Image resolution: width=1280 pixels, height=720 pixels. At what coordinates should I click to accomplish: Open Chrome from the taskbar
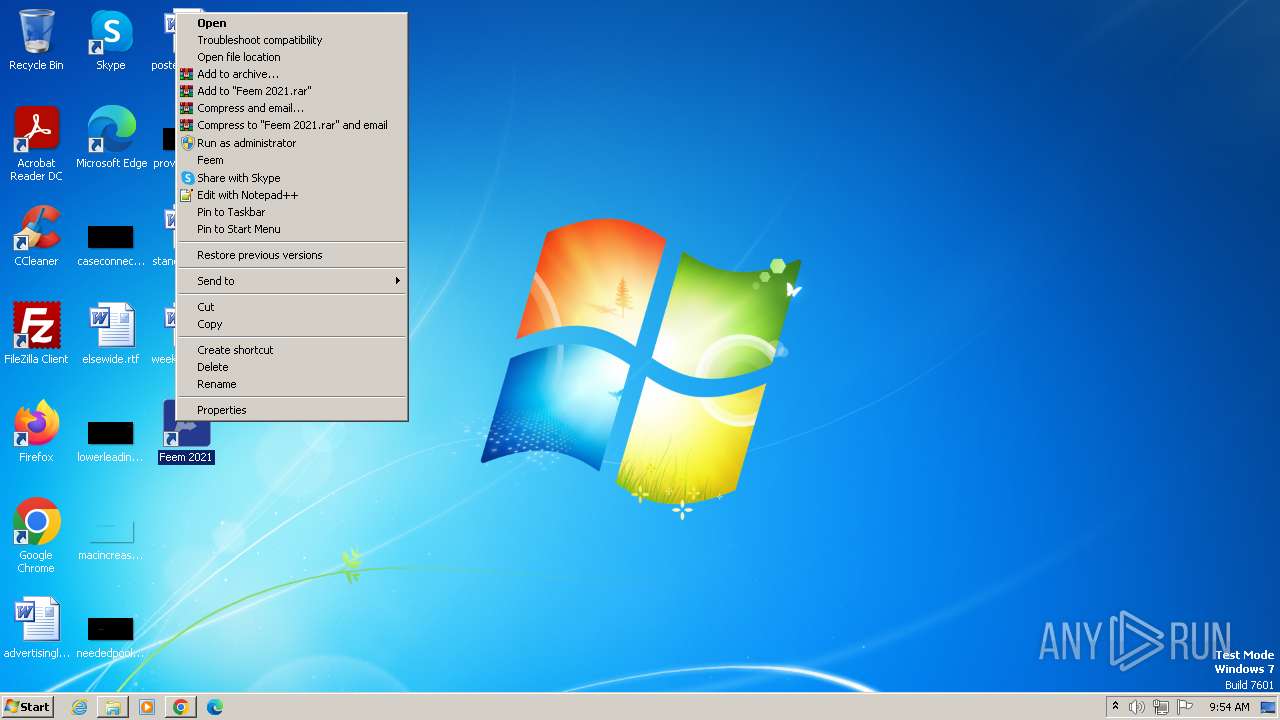pos(181,707)
